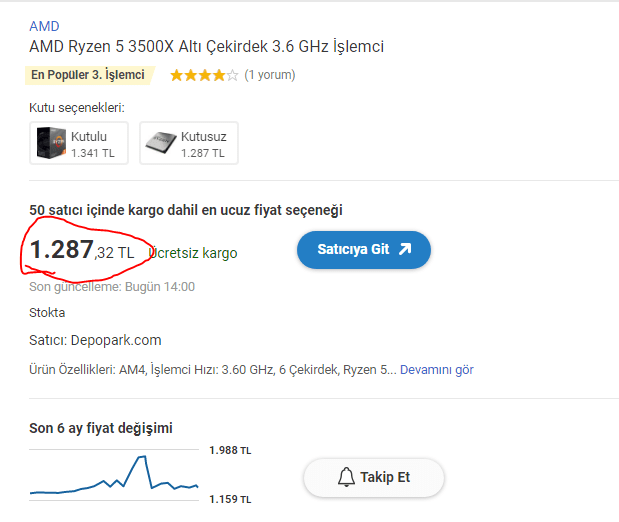Image resolution: width=619 pixels, height=522 pixels.
Task: Select the Kutulu 1.341 TL box option
Action: click(79, 143)
